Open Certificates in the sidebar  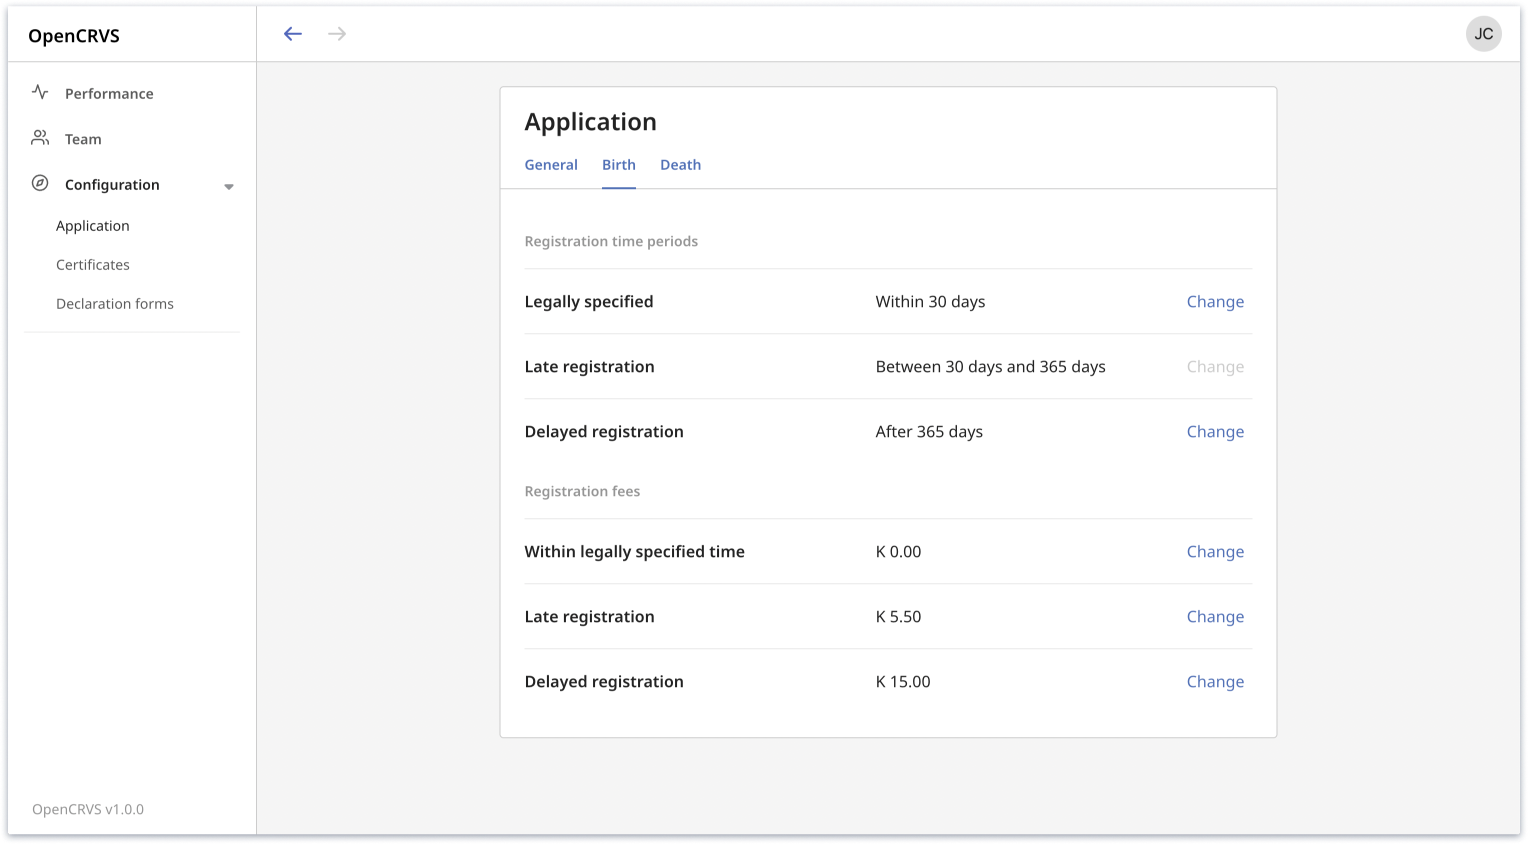93,265
